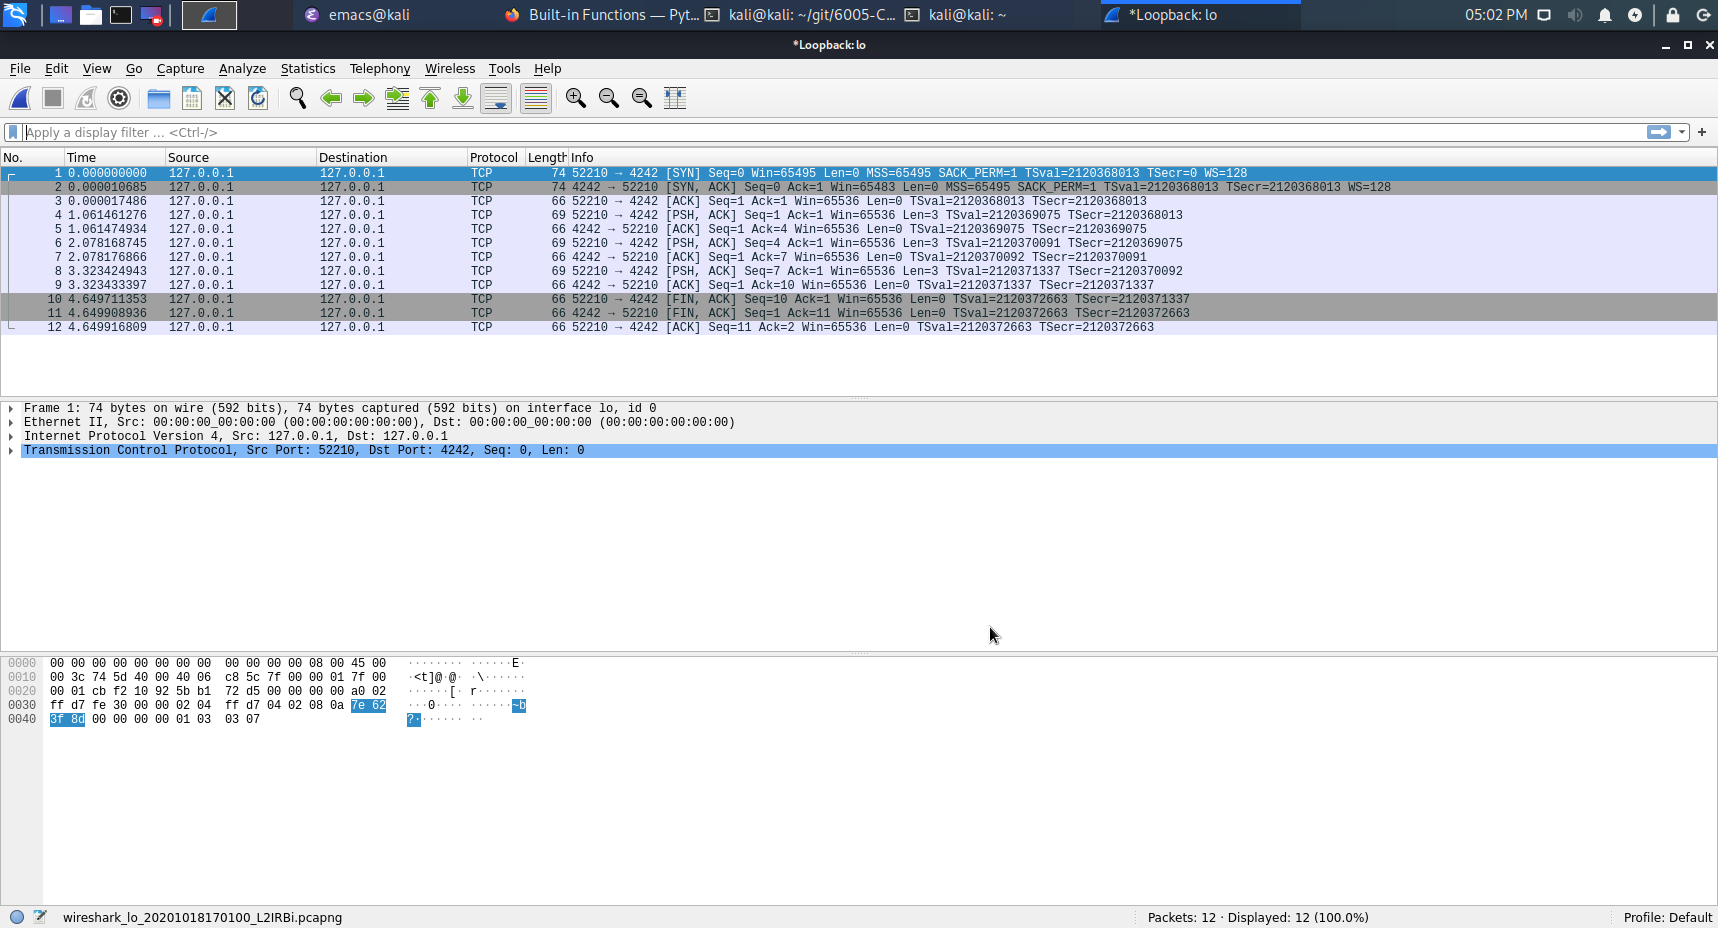Viewport: 1718px width, 928px height.
Task: Open the display filter history dropdown
Action: click(x=1682, y=132)
